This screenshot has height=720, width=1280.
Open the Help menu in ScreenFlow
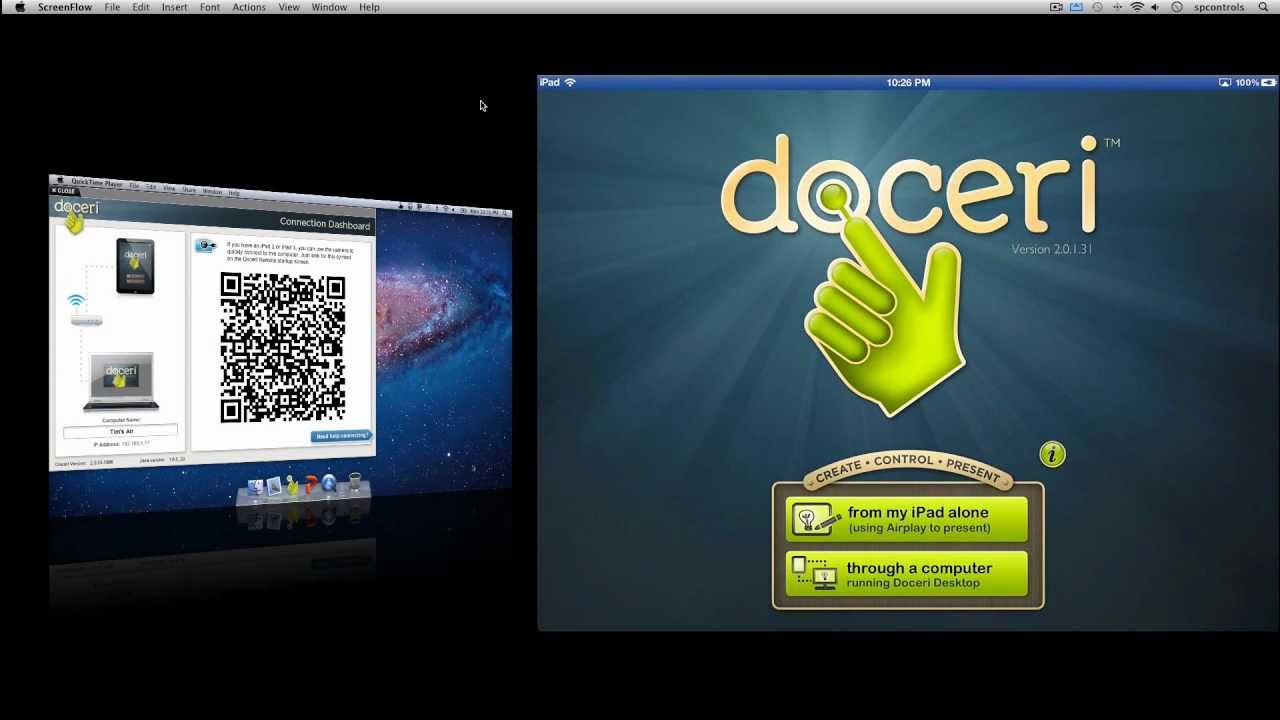tap(369, 7)
